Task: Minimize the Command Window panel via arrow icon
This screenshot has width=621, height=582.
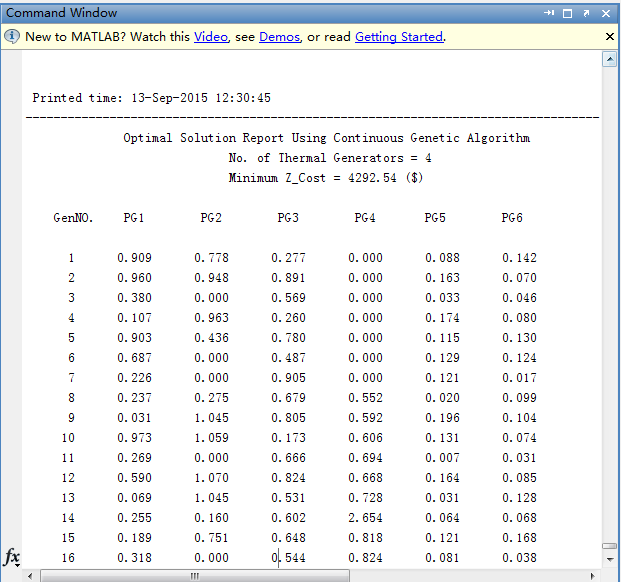Action: [549, 13]
